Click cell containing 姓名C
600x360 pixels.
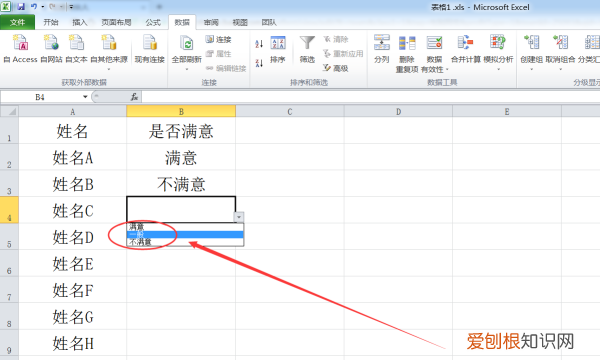(73, 210)
